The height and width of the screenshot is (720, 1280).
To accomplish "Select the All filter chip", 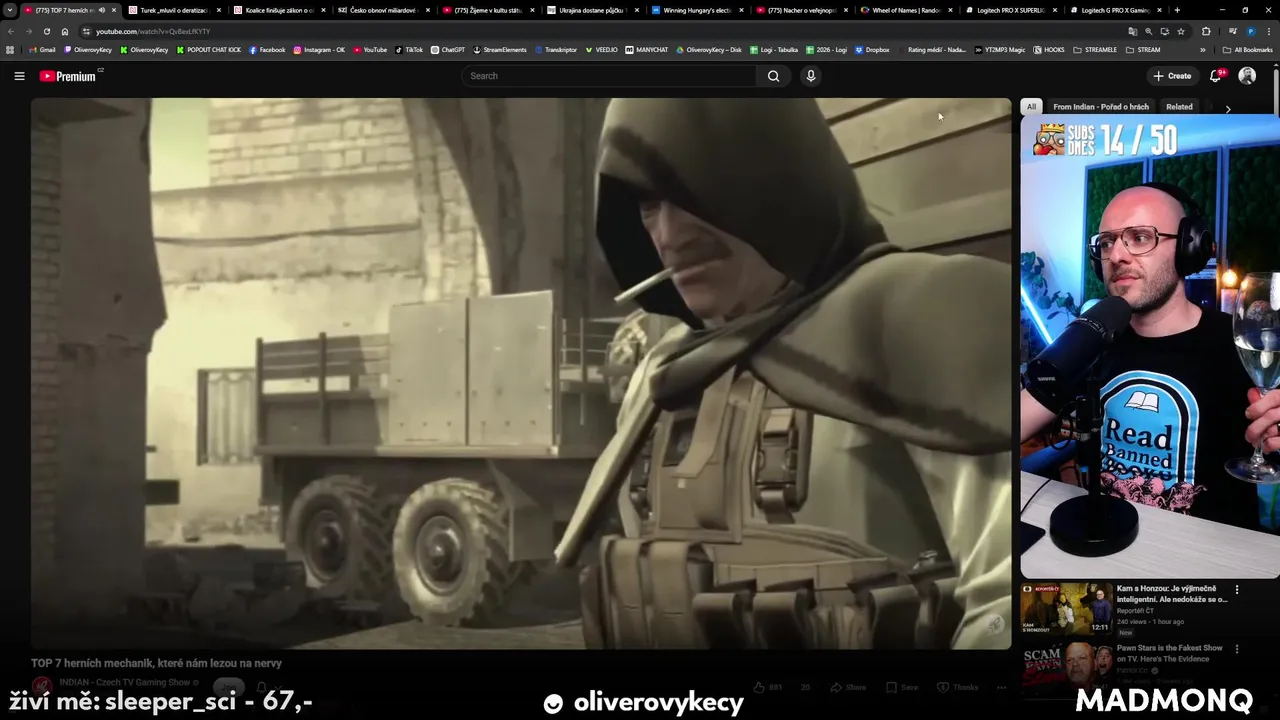I will click(x=1031, y=107).
